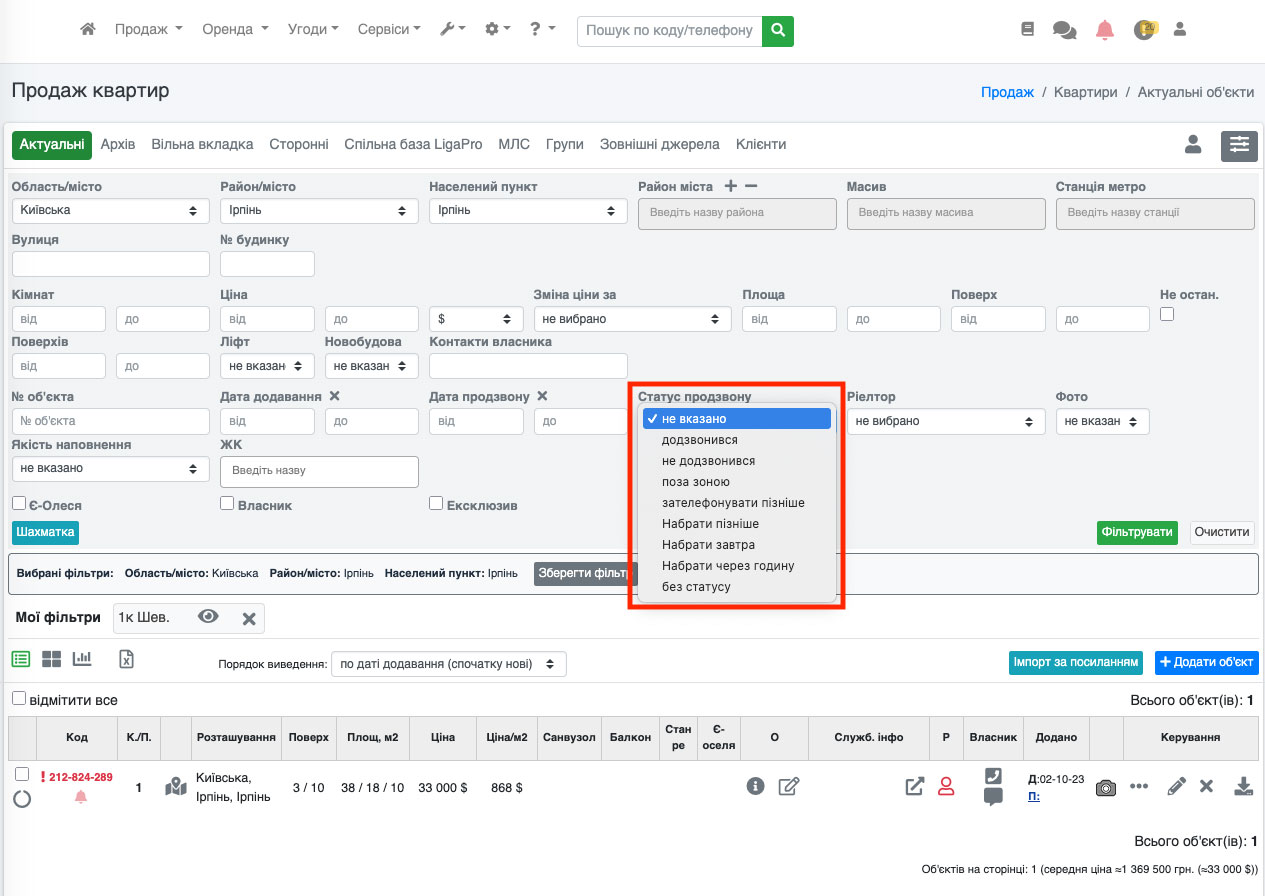Check the Власник checkbox
Image resolution: width=1265 pixels, height=896 pixels.
click(227, 504)
